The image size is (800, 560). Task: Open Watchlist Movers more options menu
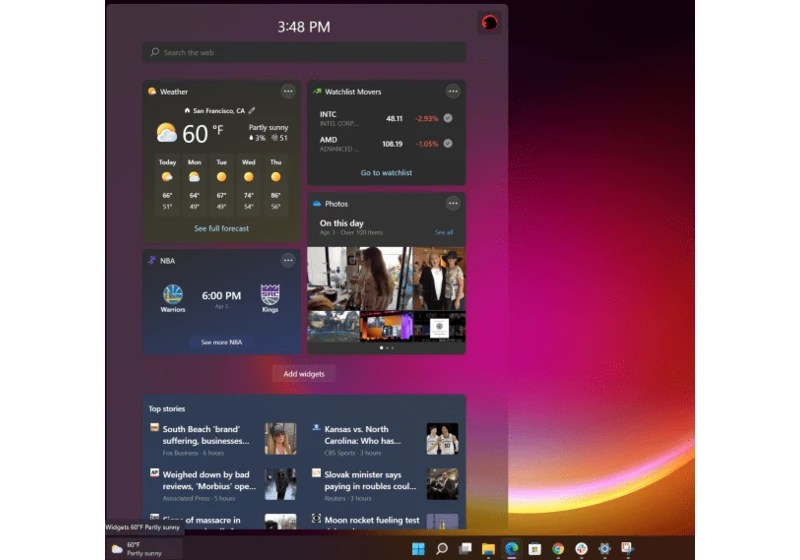(453, 91)
